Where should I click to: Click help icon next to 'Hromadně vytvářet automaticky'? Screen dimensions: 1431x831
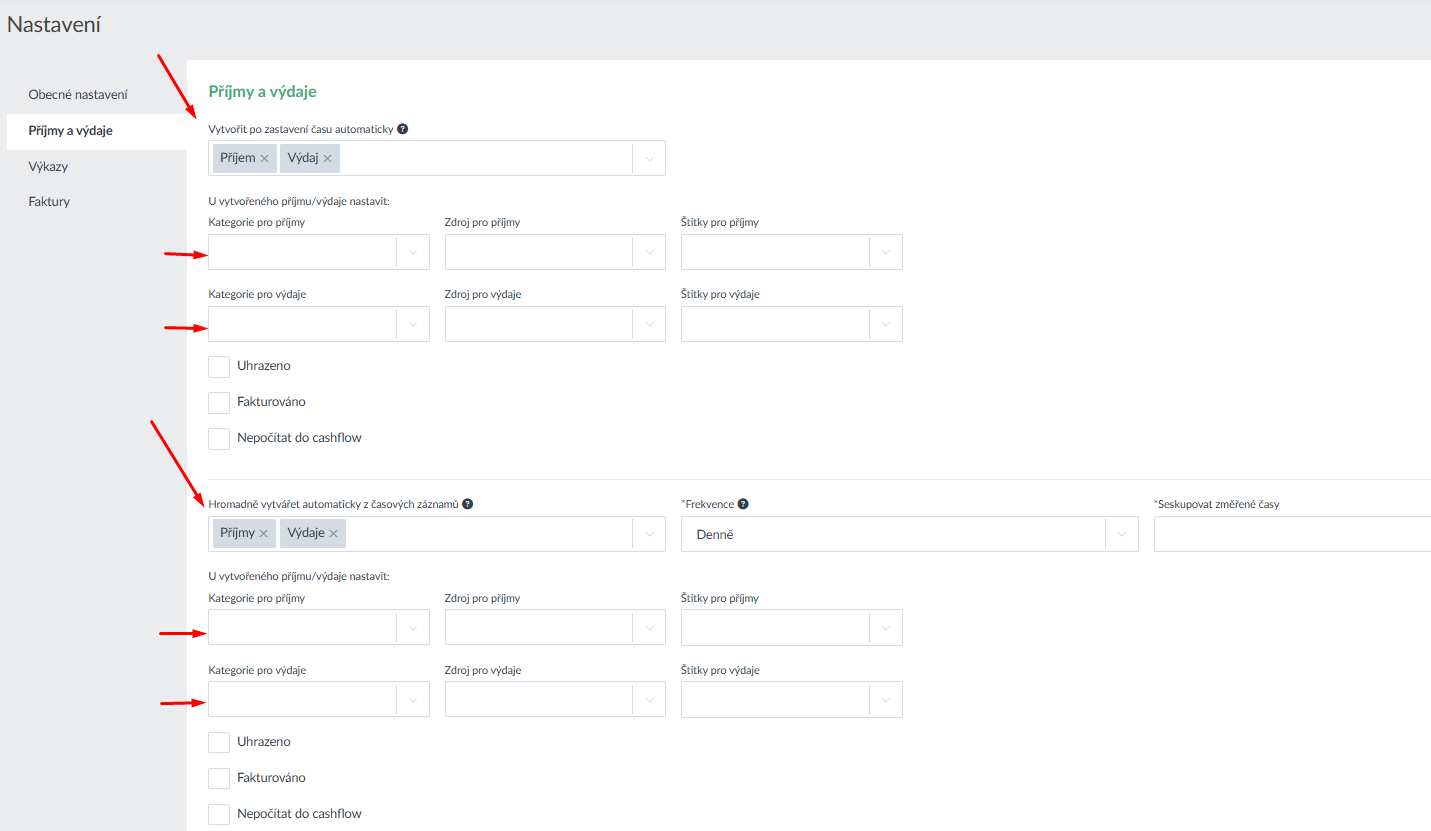tap(467, 505)
